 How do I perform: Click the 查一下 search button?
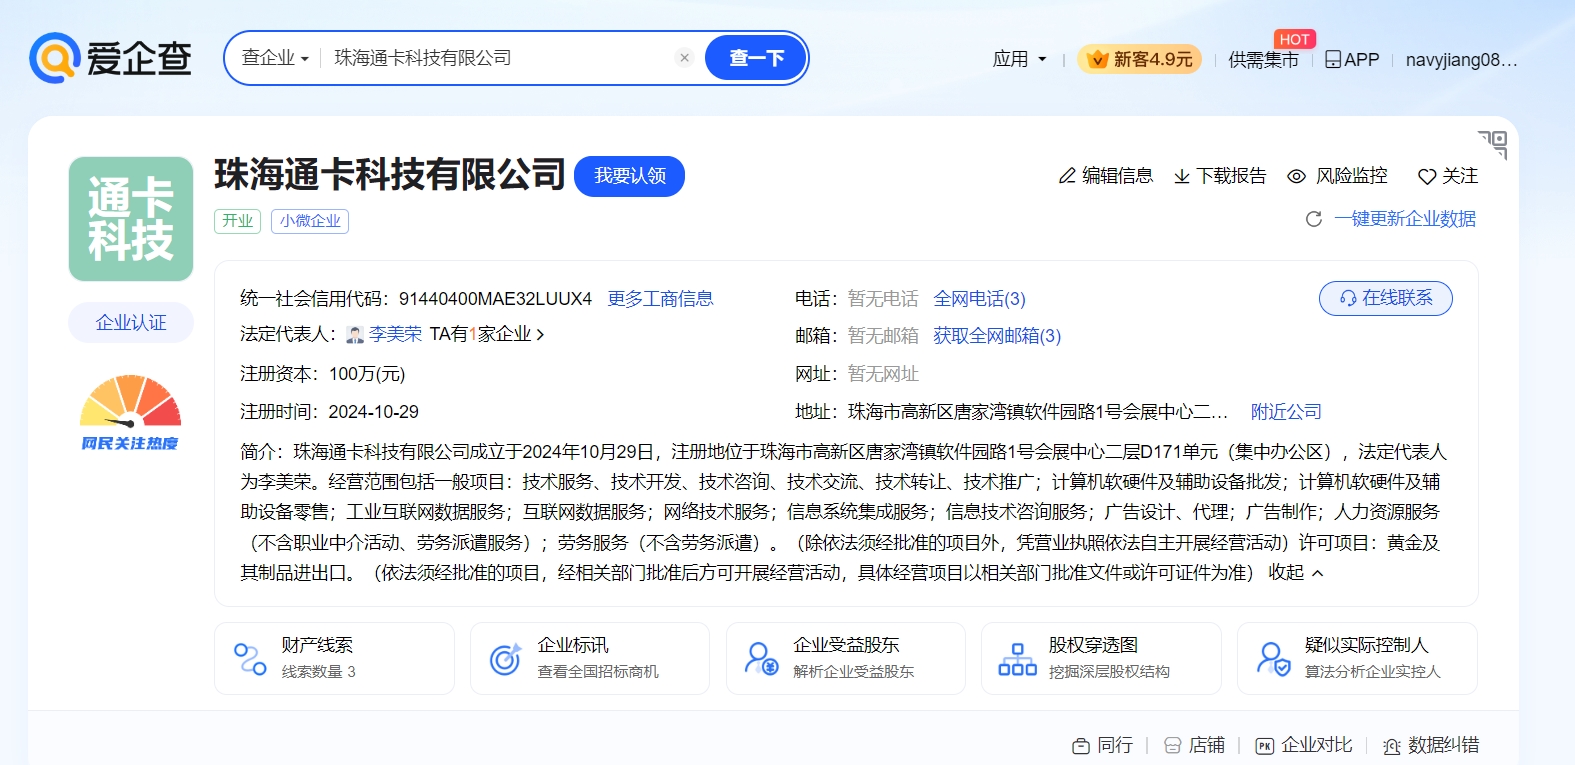756,58
